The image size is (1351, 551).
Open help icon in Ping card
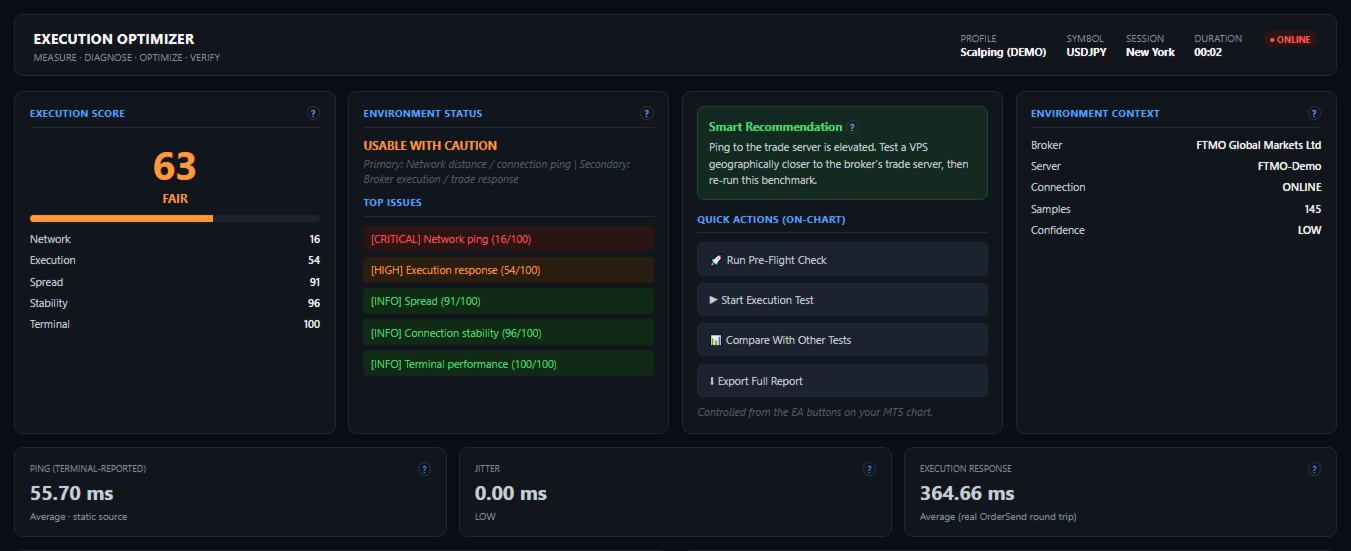424,469
